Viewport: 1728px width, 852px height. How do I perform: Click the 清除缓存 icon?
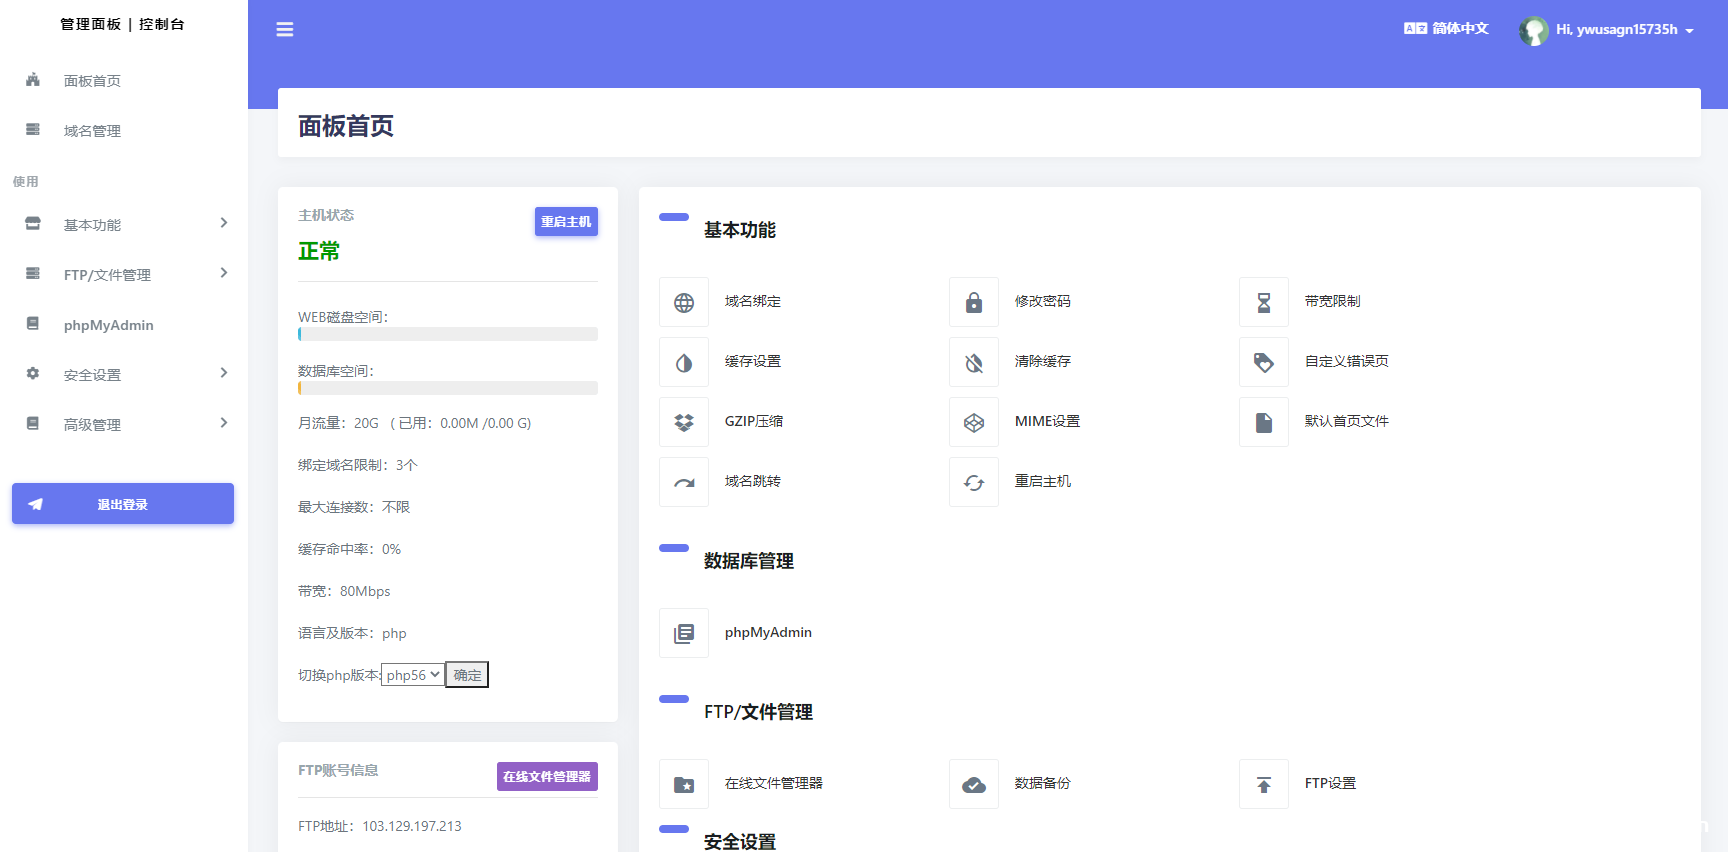(x=974, y=362)
